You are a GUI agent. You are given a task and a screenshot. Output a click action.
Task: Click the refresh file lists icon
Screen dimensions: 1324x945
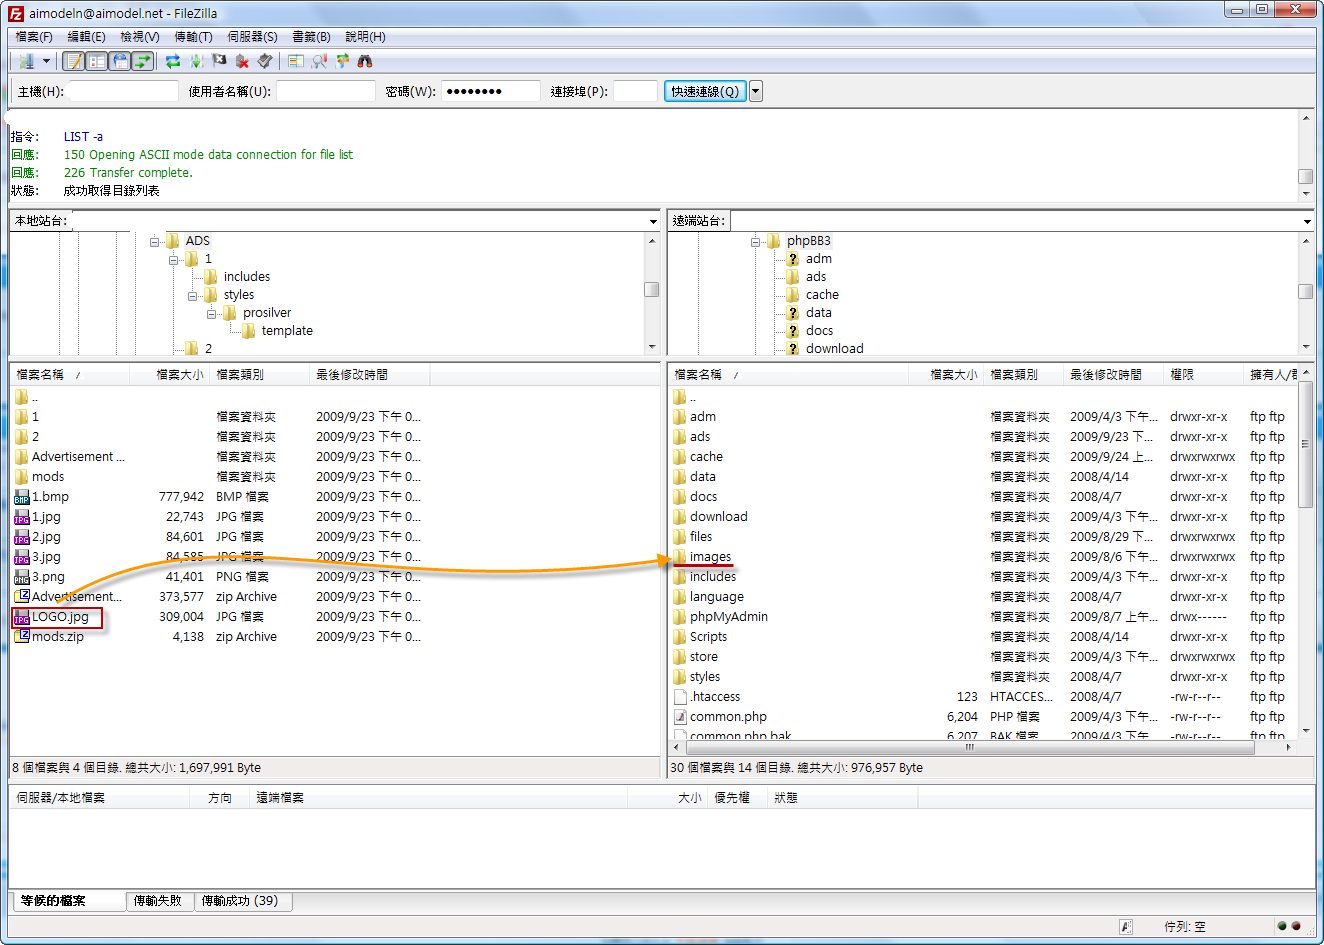pos(173,61)
